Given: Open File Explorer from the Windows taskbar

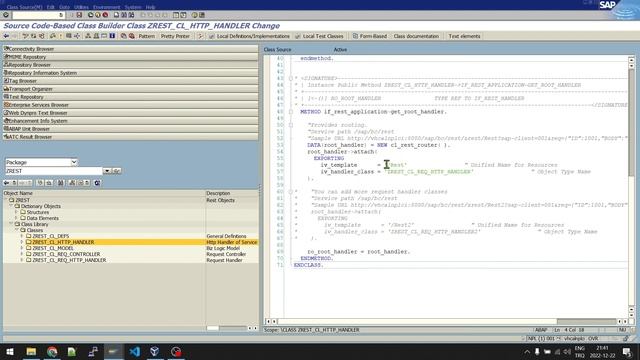Looking at the screenshot, I should pyautogui.click(x=31, y=351).
